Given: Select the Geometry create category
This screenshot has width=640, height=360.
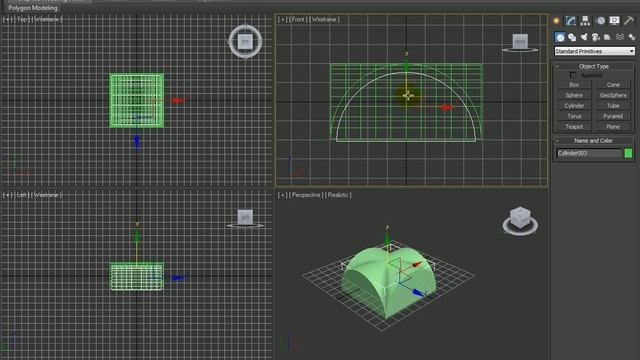Looking at the screenshot, I should [560, 37].
